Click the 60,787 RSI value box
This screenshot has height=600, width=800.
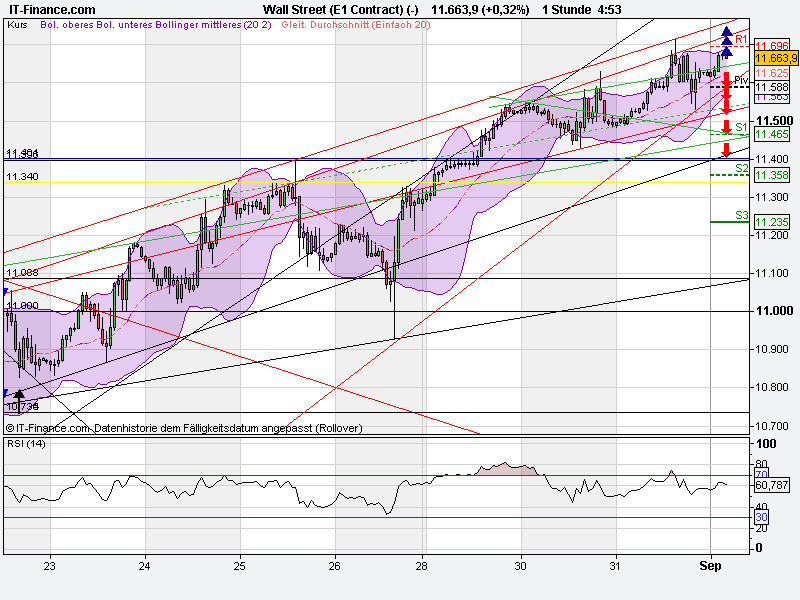772,486
